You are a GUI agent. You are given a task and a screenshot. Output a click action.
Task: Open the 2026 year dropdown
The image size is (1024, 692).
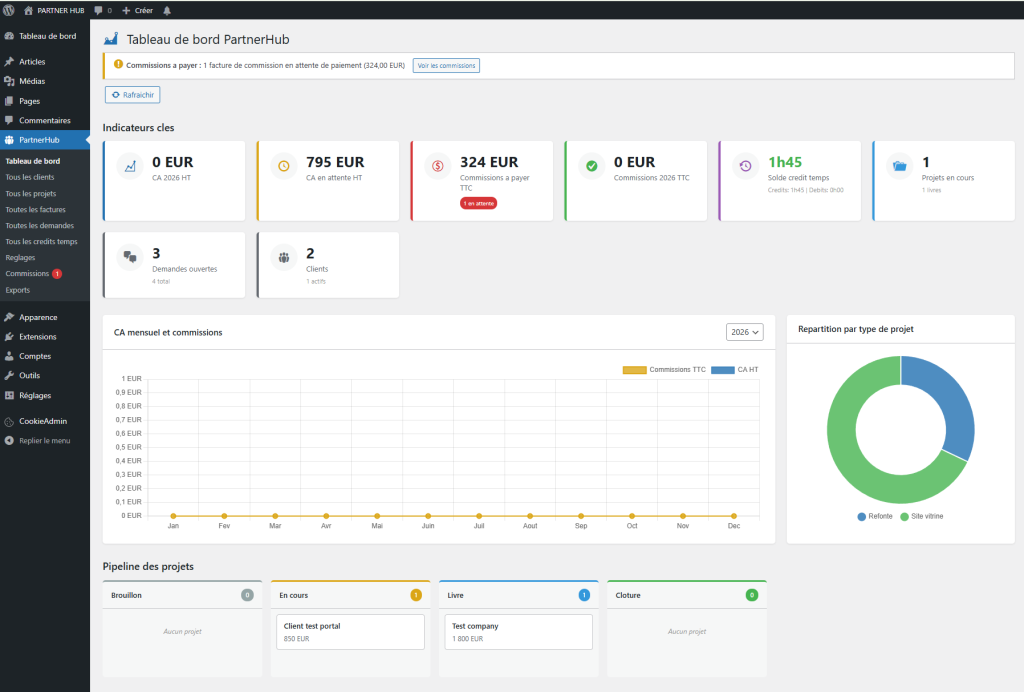point(744,332)
